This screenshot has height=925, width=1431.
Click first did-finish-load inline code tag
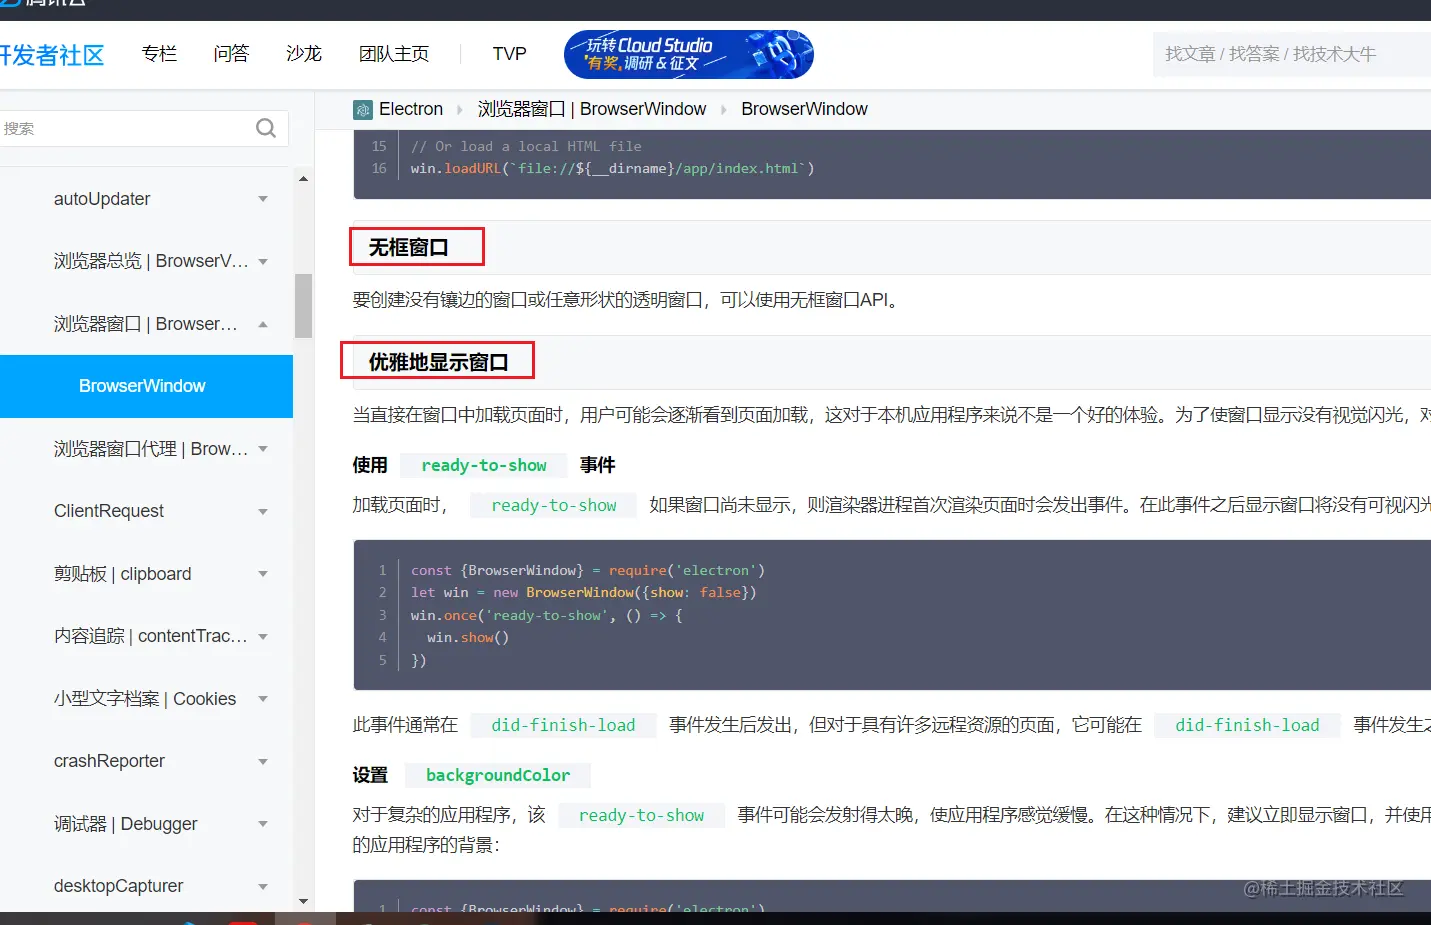[x=563, y=725]
